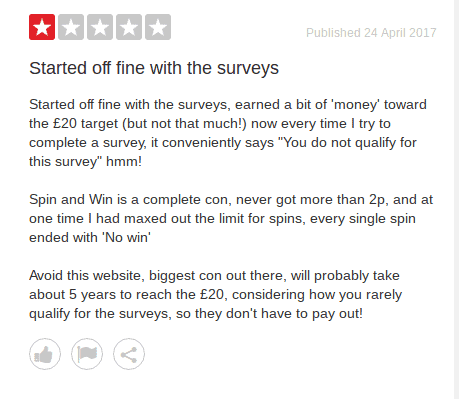This screenshot has height=399, width=459.
Task: Click the paragraph starting 'Avoid this website'
Action: point(216,295)
